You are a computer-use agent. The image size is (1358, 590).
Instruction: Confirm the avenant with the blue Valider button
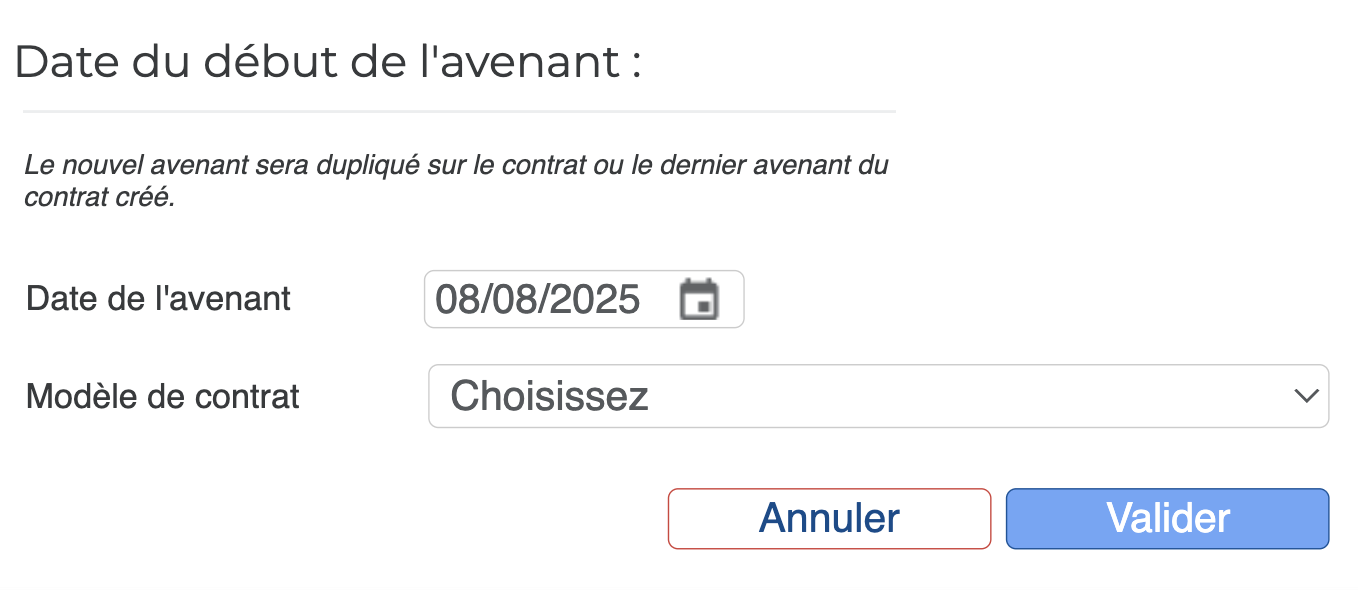click(1167, 518)
